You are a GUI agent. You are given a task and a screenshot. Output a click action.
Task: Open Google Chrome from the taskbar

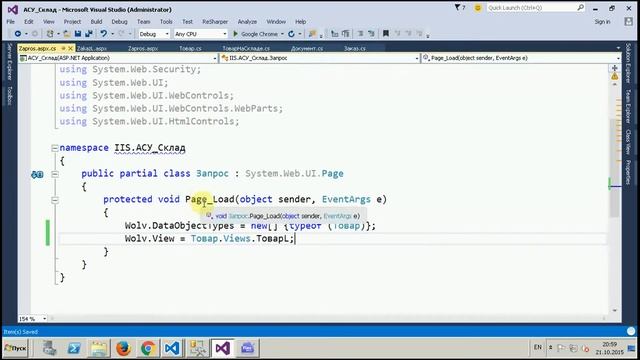point(148,348)
